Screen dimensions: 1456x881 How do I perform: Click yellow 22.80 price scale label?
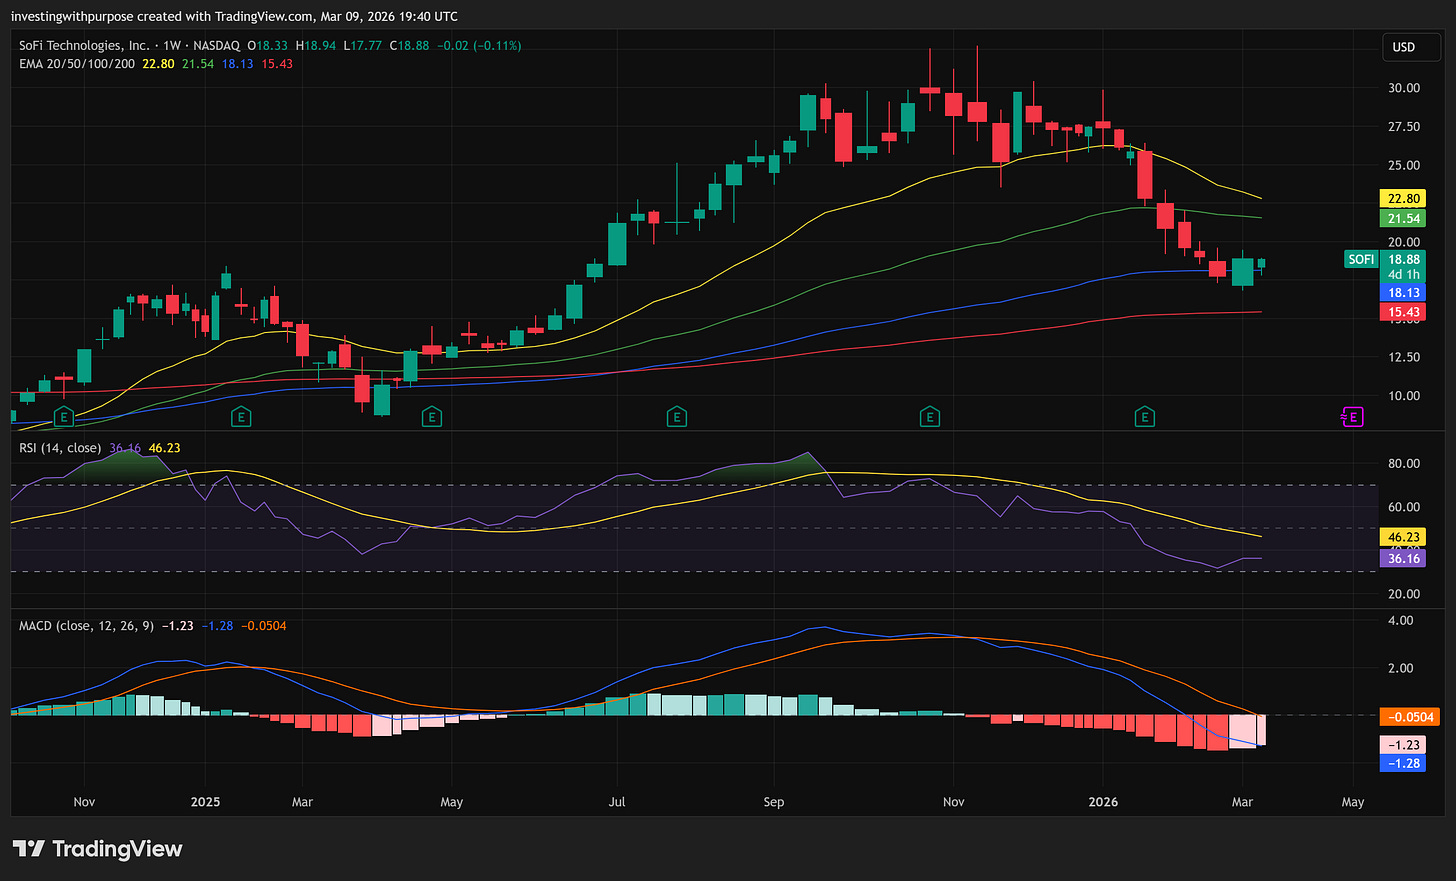pyautogui.click(x=1403, y=198)
